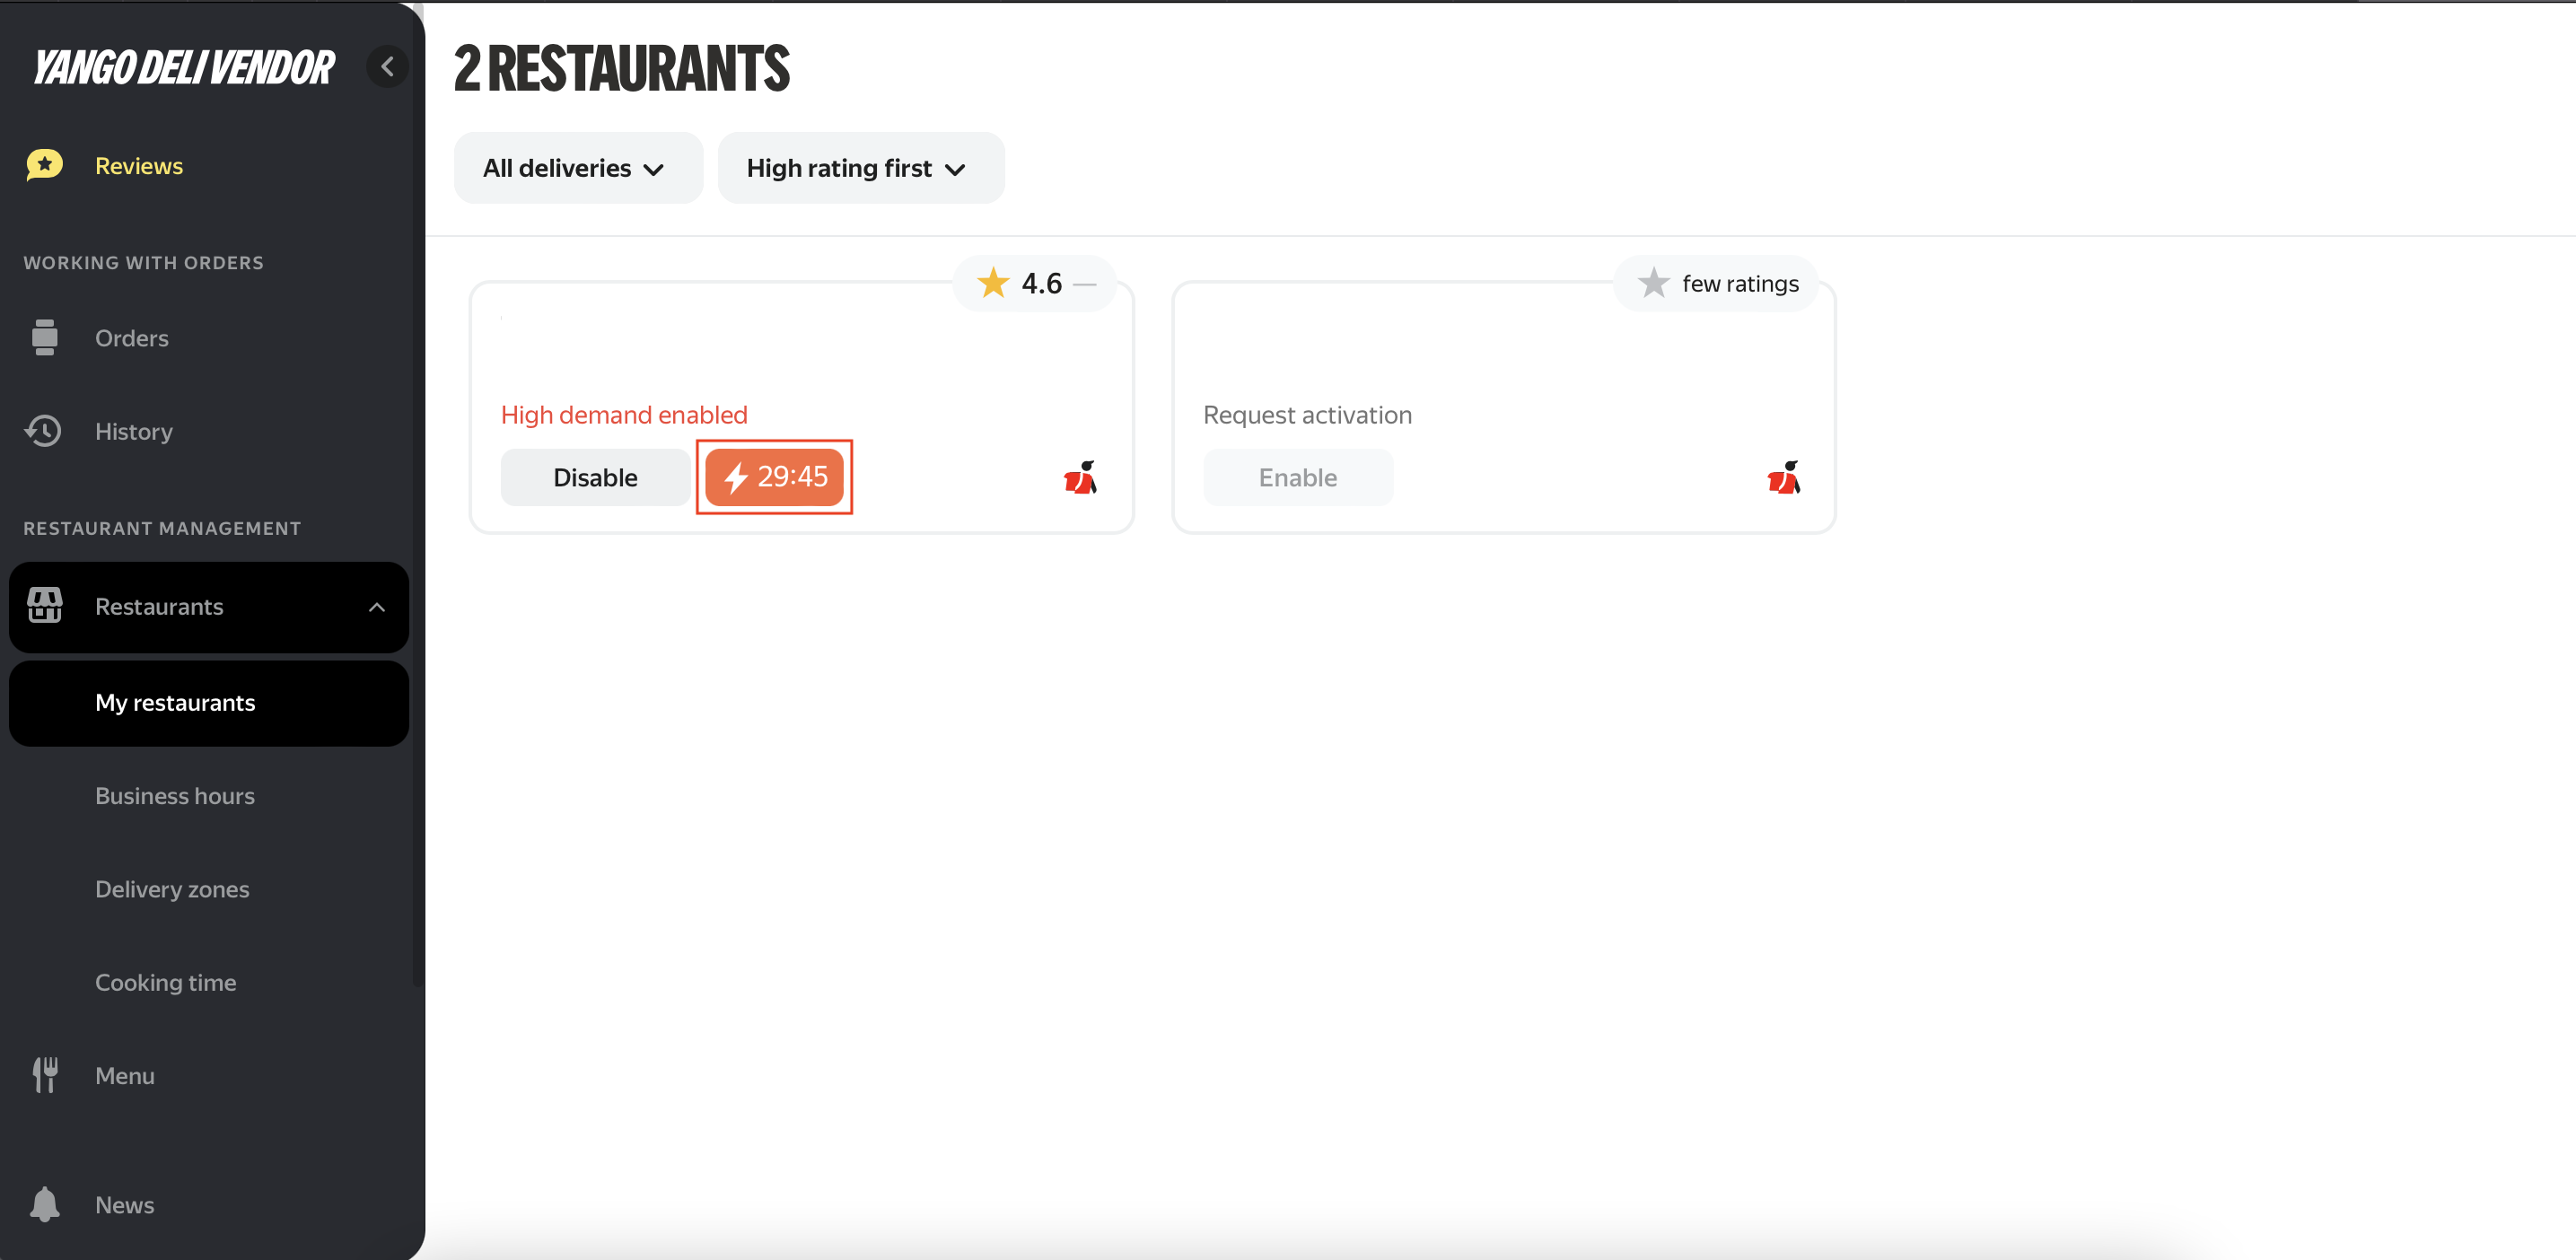The image size is (2576, 1260).
Task: Collapse the Restaurants section chevron
Action: pos(377,607)
